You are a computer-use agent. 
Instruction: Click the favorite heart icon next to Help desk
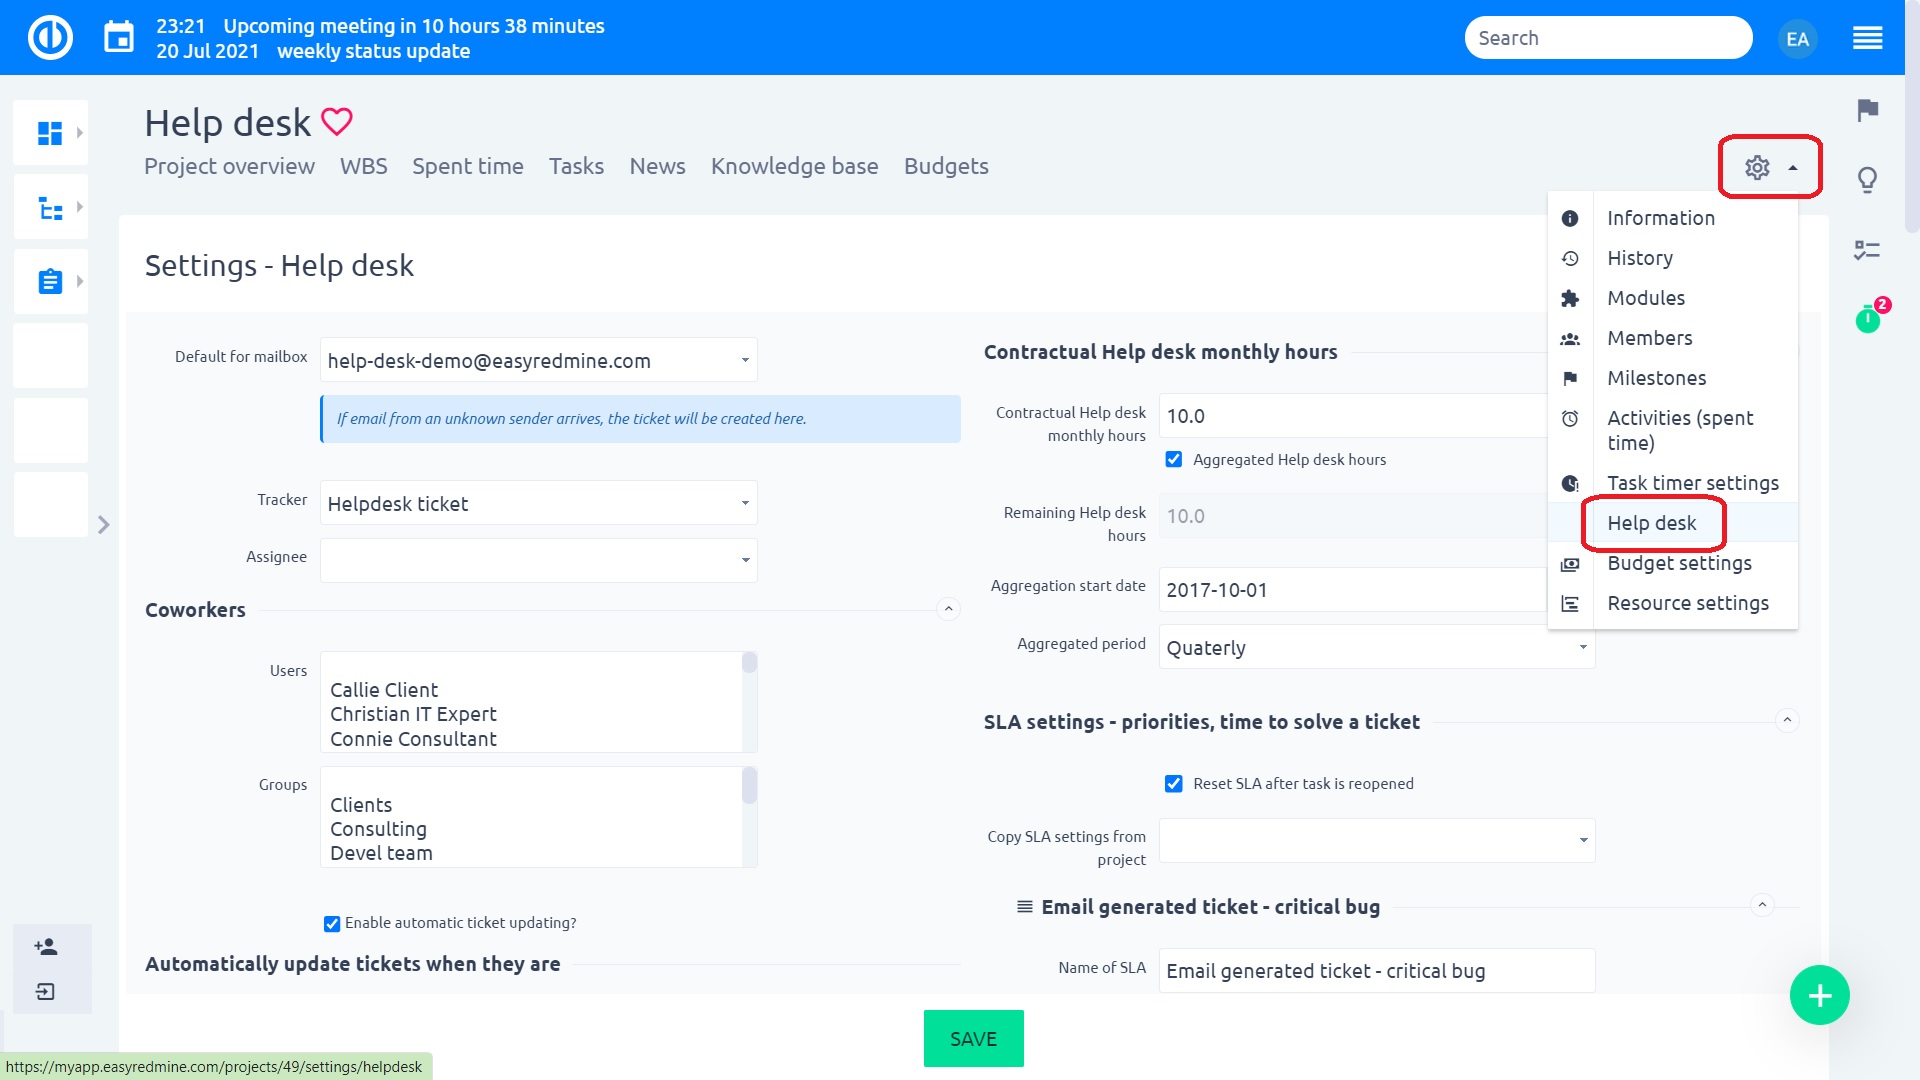pyautogui.click(x=337, y=122)
